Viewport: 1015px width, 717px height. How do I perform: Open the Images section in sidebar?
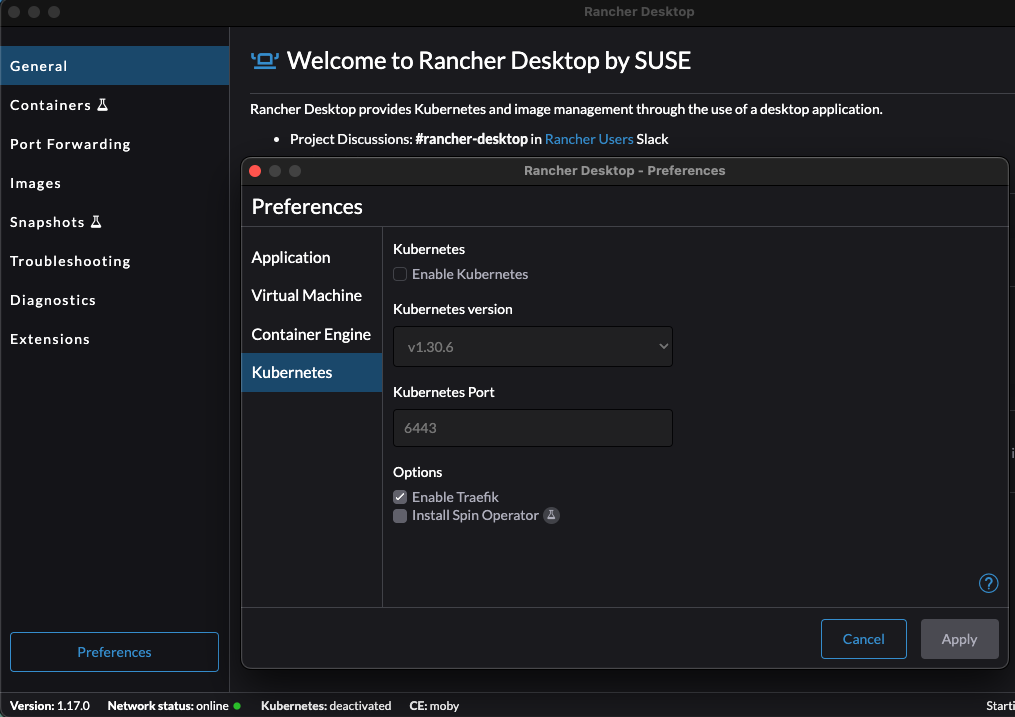(36, 183)
